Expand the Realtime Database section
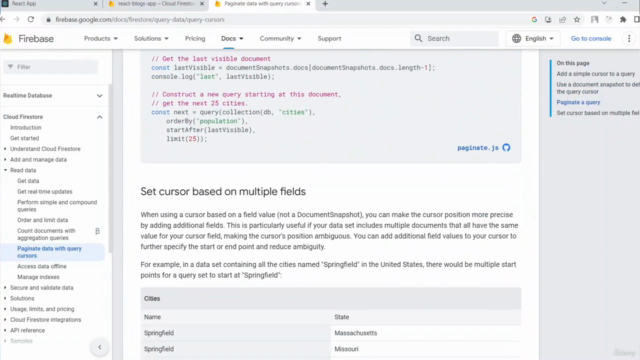 pyautogui.click(x=100, y=96)
